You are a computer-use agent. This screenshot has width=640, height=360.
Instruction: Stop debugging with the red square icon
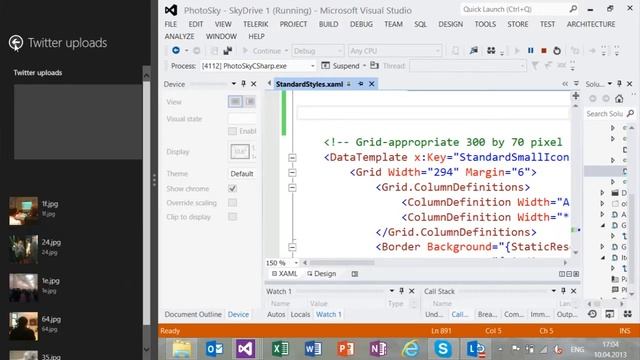click(544, 51)
